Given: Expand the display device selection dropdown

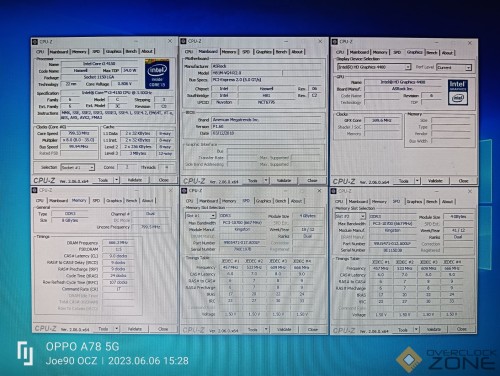Looking at the screenshot, I should click(408, 67).
